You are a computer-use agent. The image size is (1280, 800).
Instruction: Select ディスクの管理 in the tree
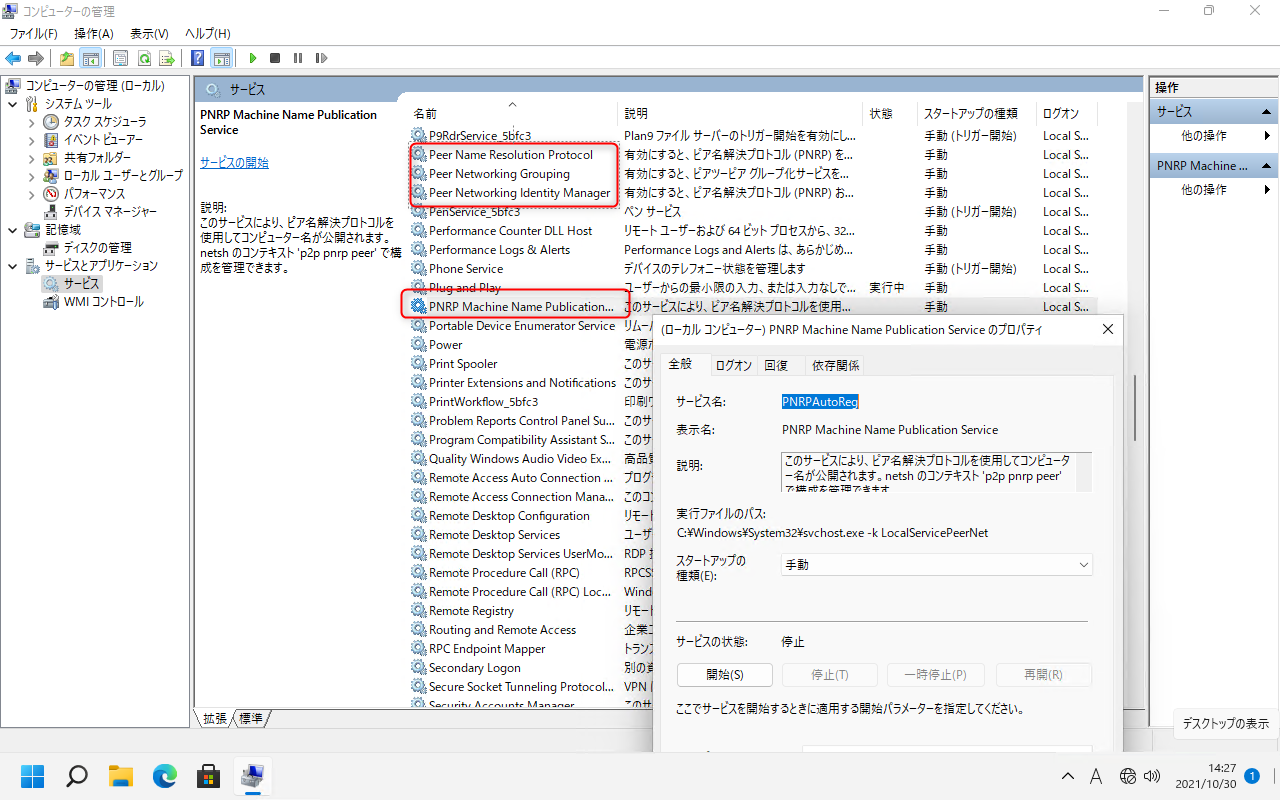pos(98,247)
